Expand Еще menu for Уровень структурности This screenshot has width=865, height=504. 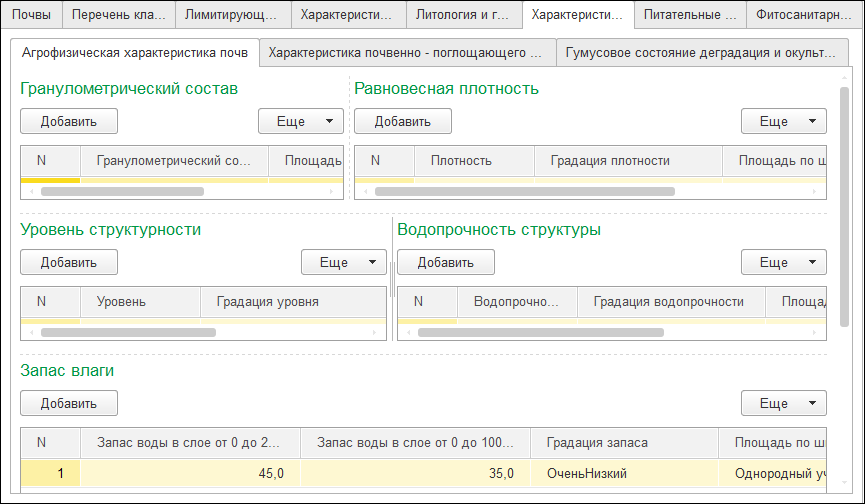pos(343,262)
